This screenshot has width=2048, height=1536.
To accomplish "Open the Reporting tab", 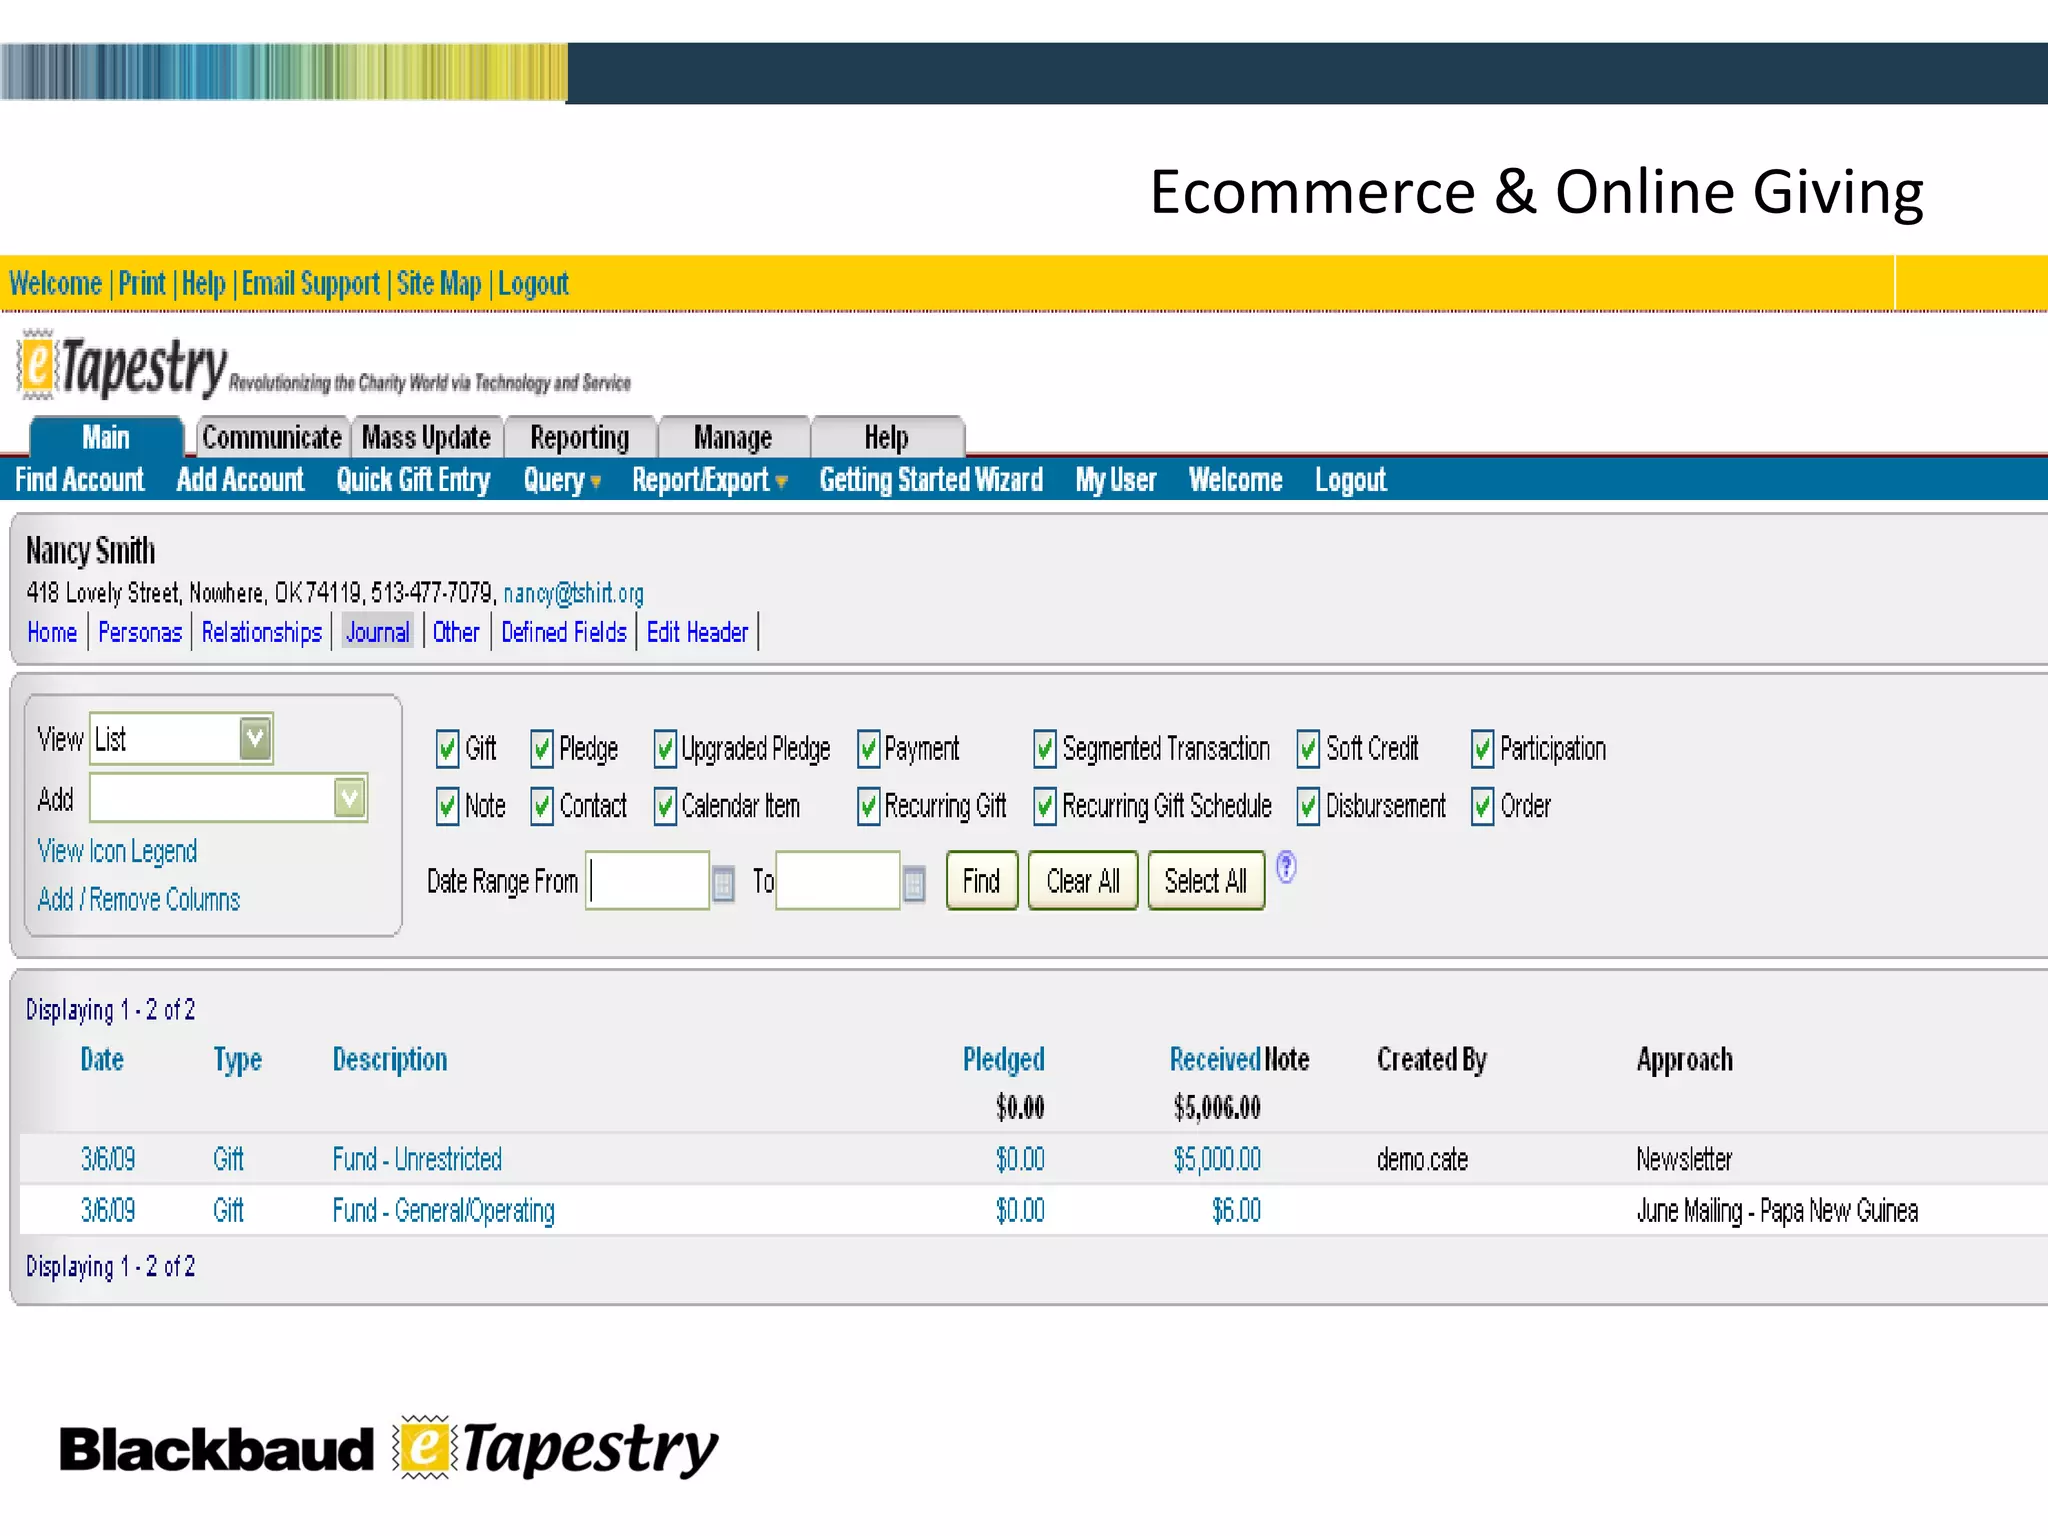I will [x=580, y=437].
